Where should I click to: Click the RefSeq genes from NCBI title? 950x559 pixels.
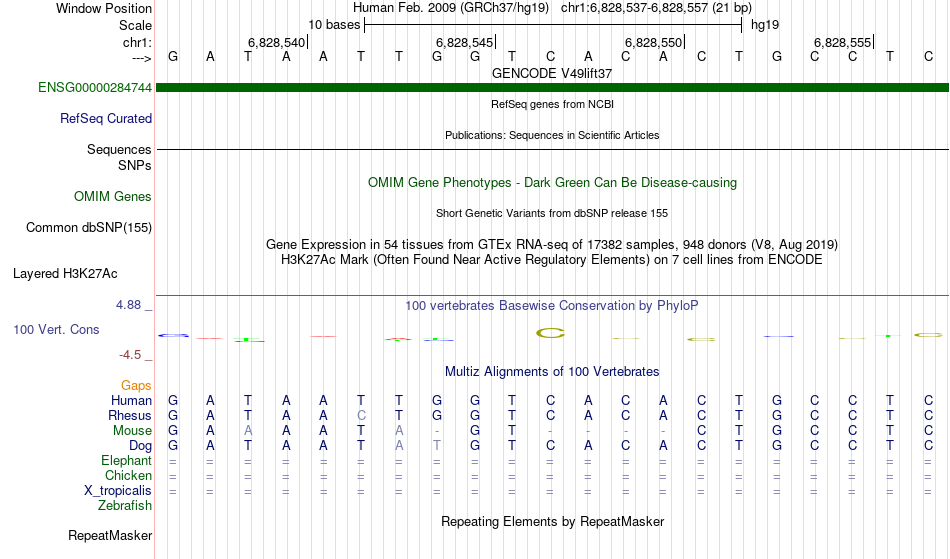click(x=553, y=104)
